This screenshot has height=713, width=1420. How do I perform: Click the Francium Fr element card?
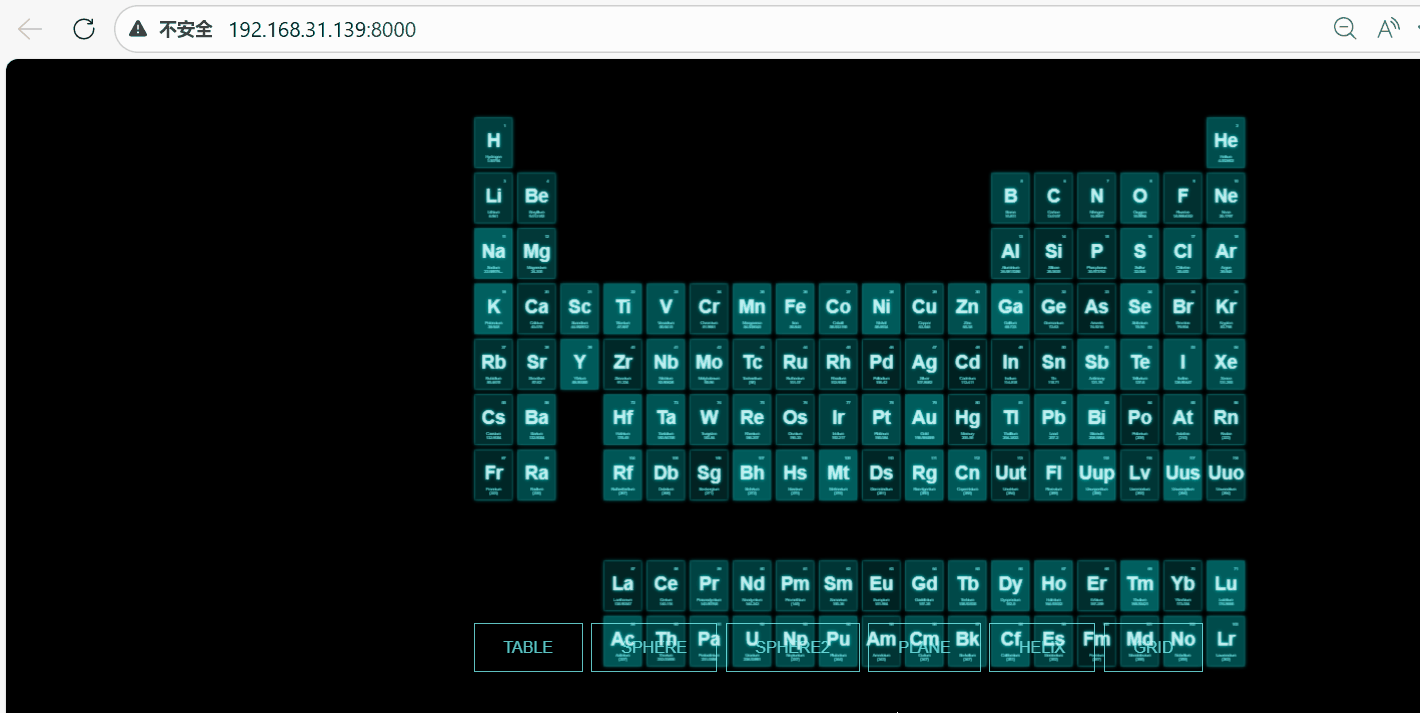click(494, 475)
